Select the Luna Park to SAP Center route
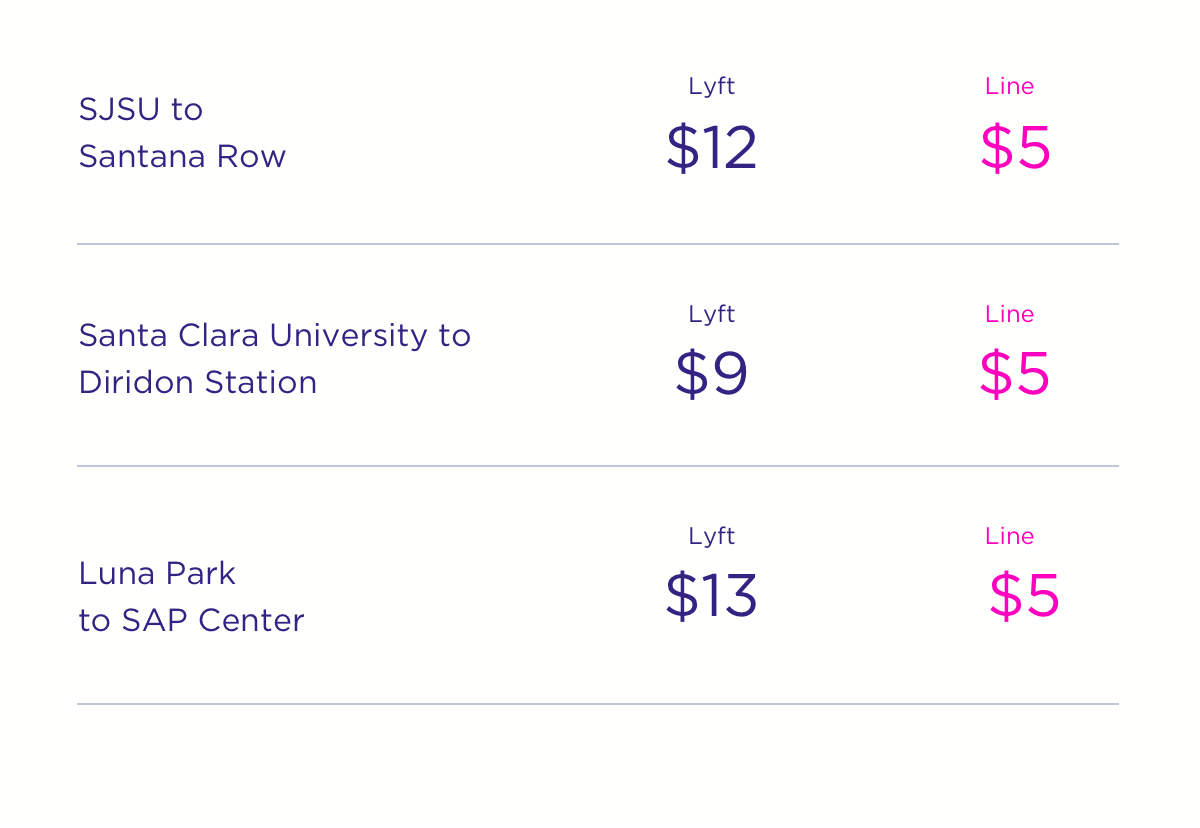This screenshot has width=1200, height=828. (191, 597)
